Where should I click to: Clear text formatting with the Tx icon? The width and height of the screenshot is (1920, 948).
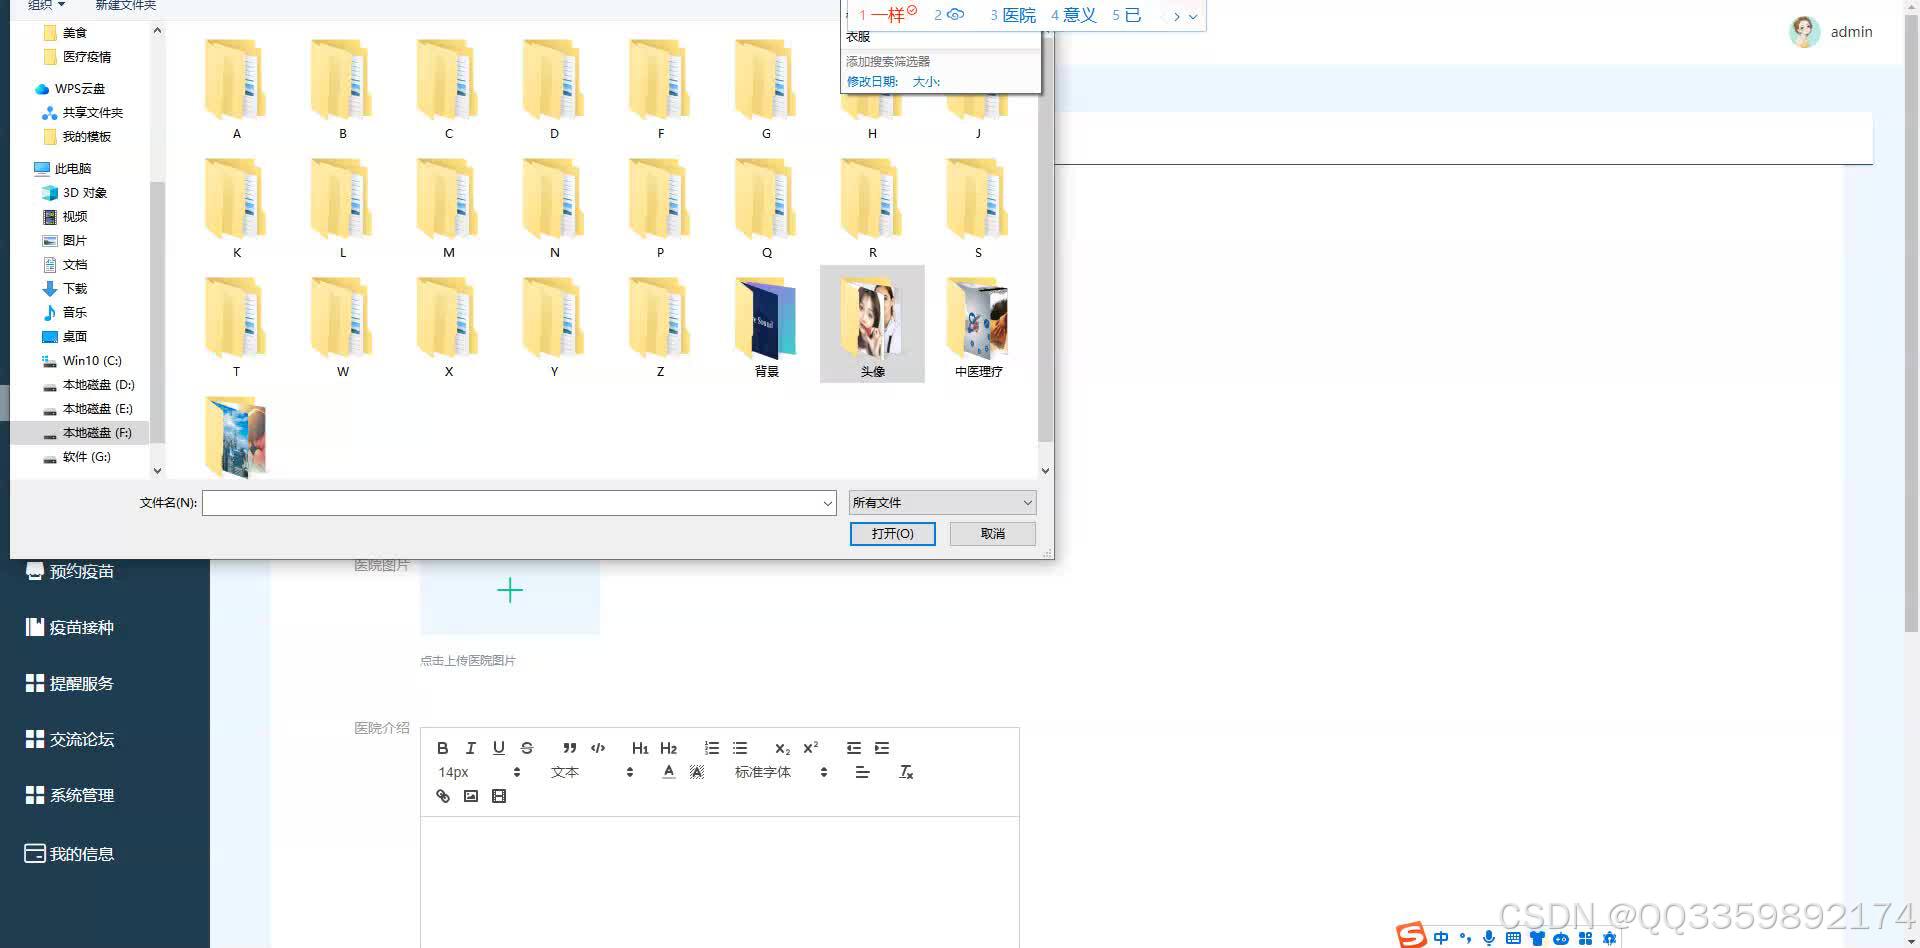pos(906,772)
